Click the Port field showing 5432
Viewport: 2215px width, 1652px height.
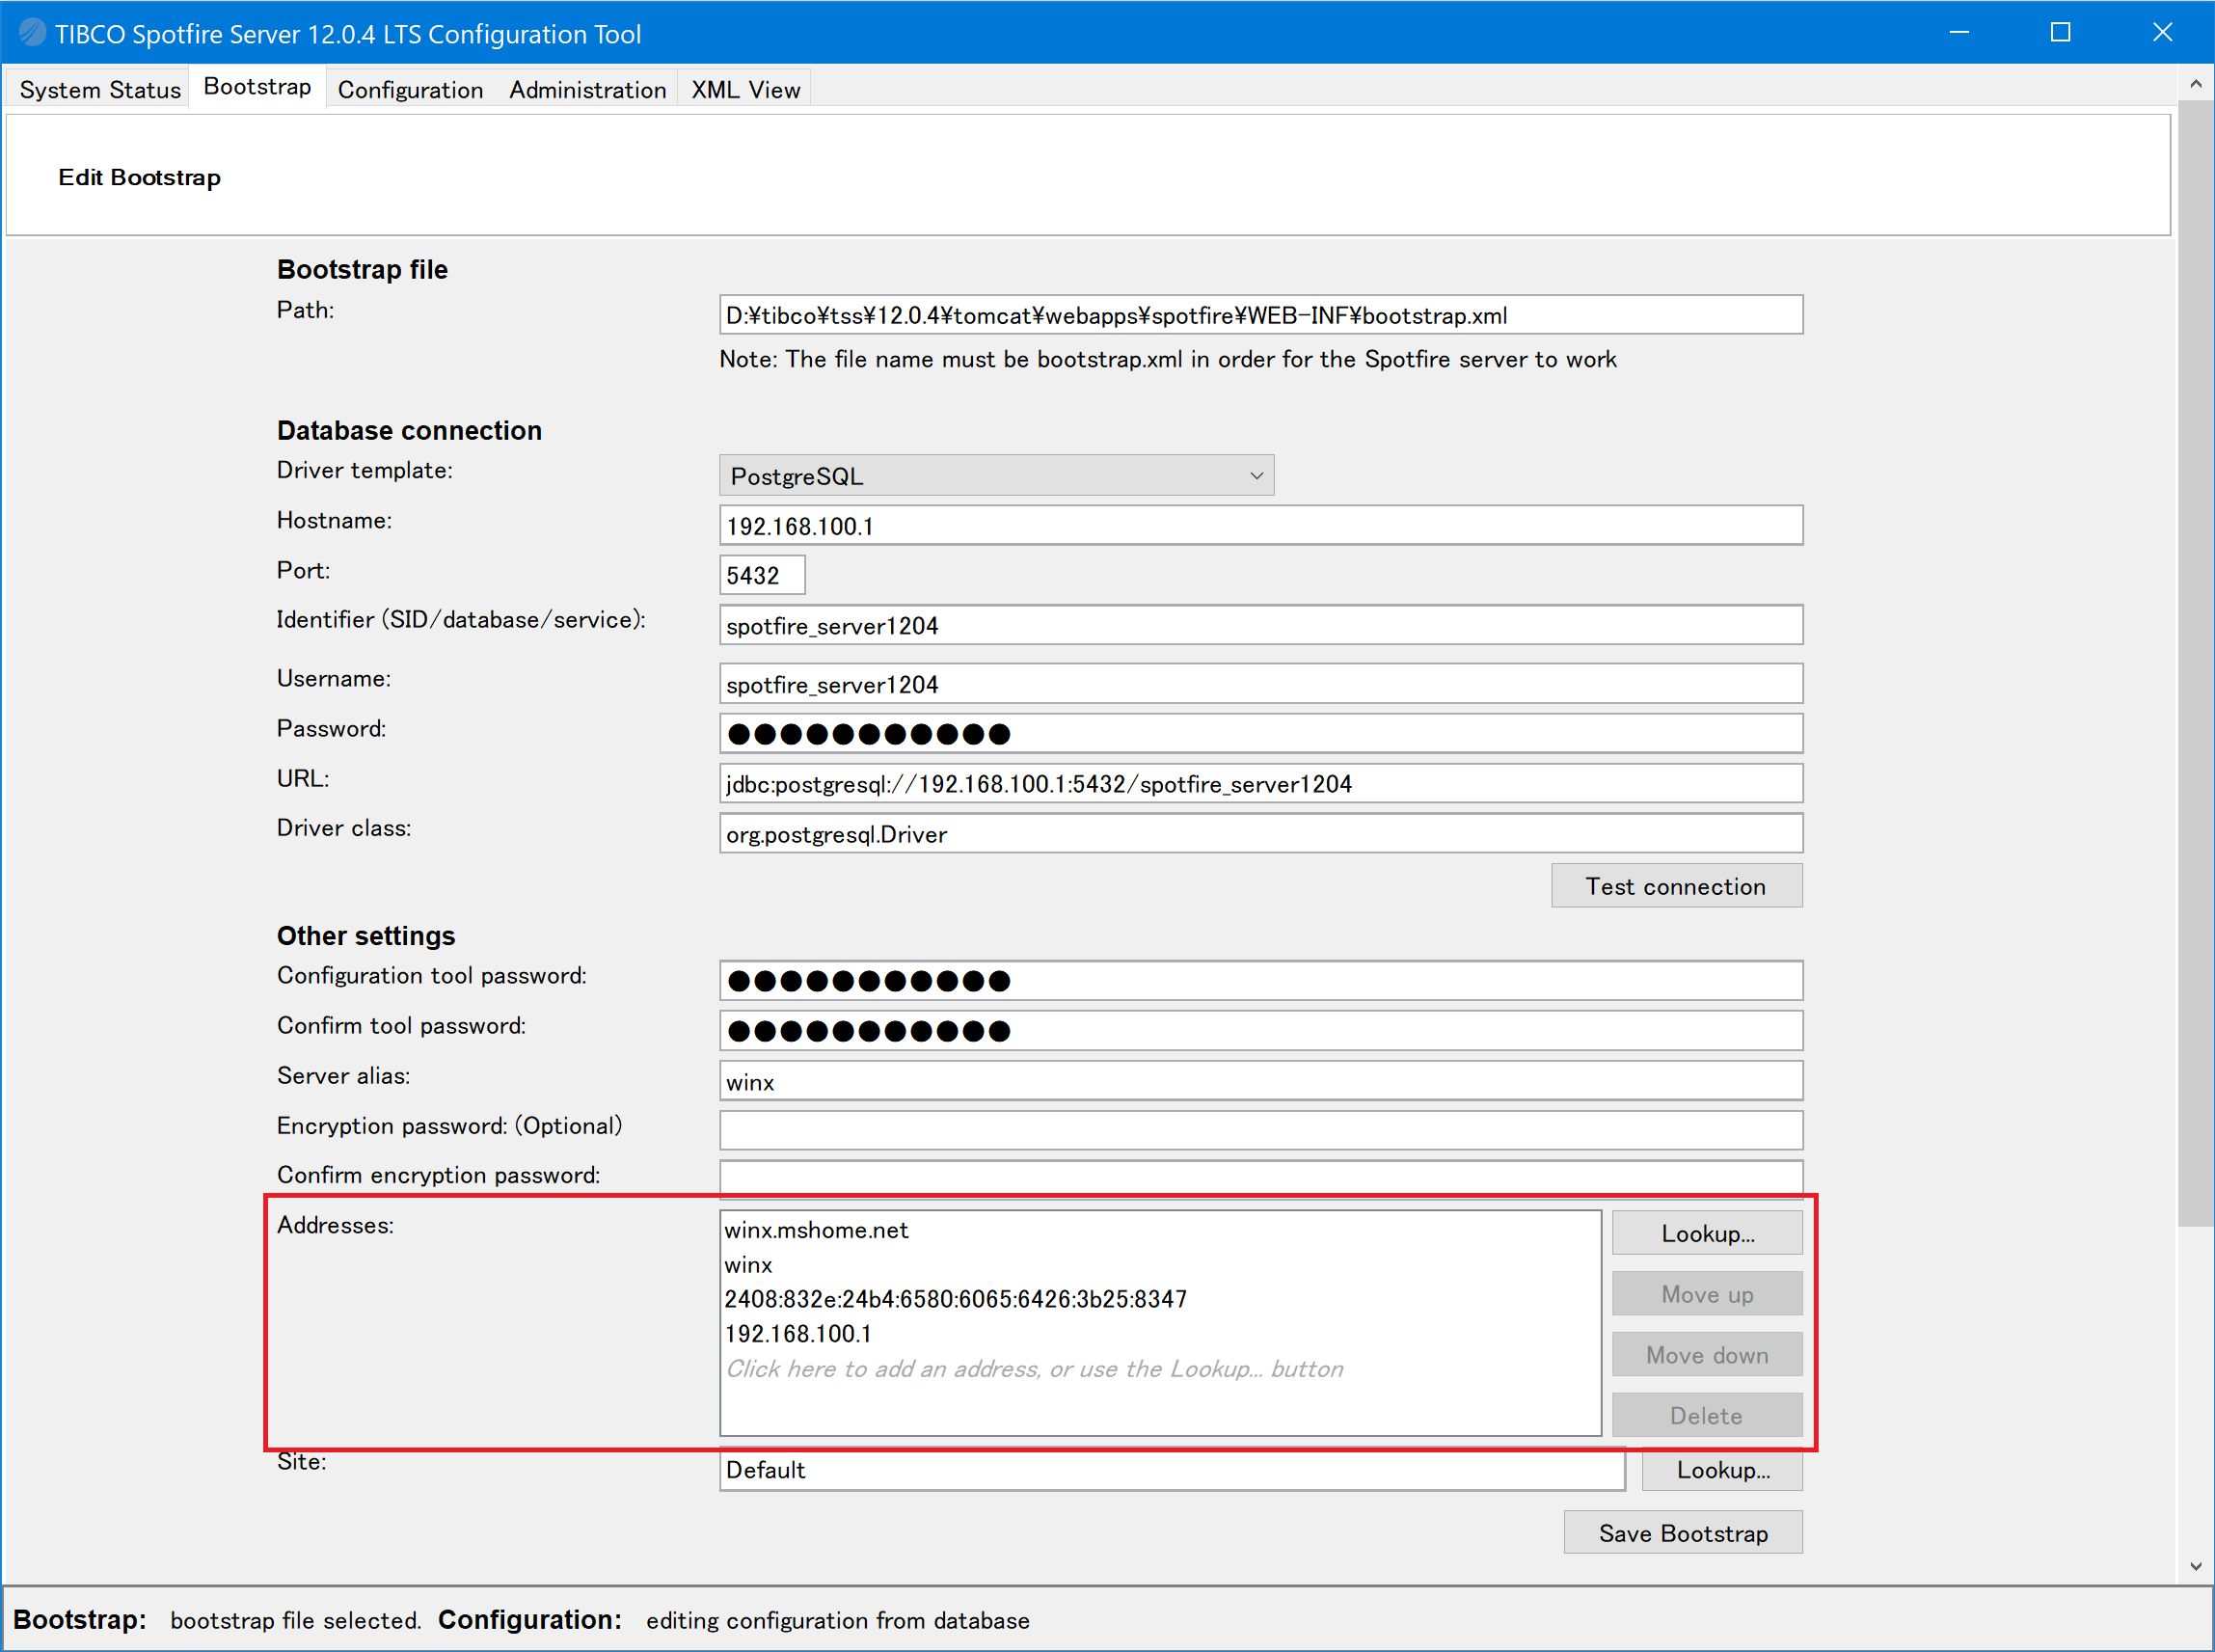(762, 575)
